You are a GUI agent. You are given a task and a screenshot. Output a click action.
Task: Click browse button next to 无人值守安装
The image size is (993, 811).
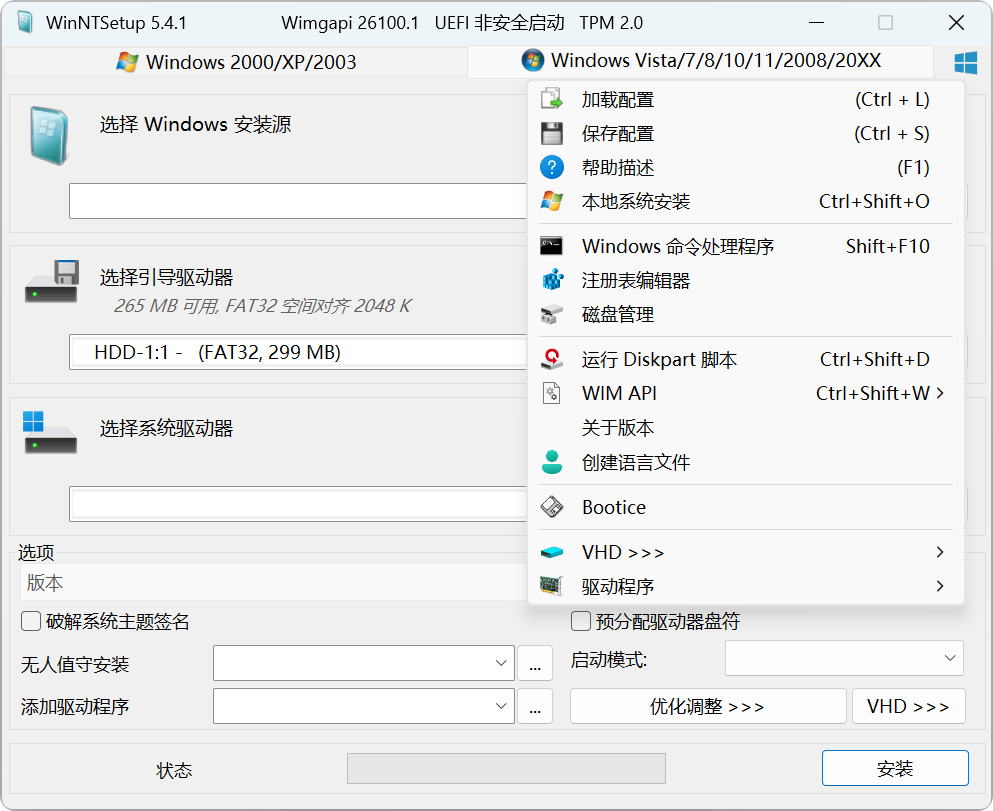click(535, 663)
